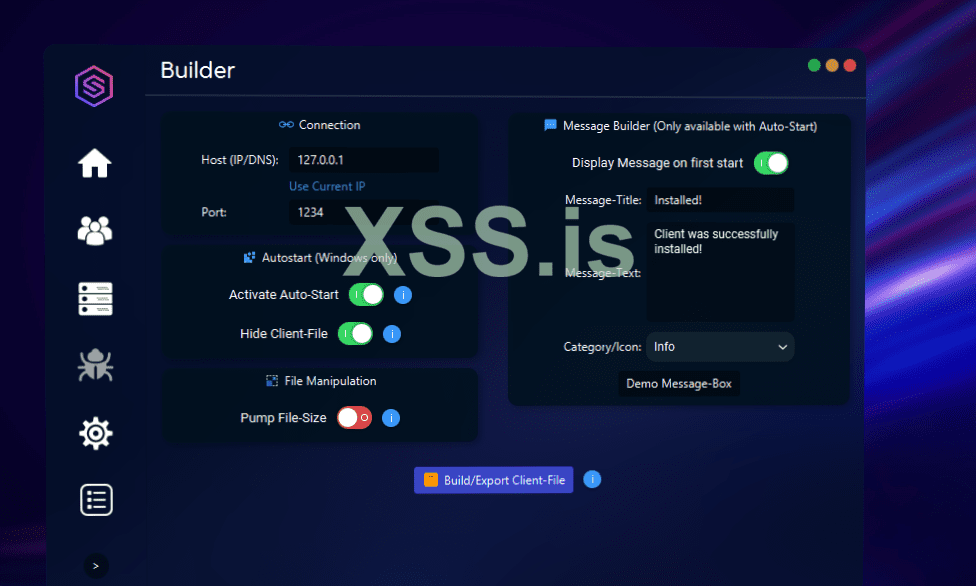Click the Connection link icon
Screen dimensions: 976x586
pos(286,125)
